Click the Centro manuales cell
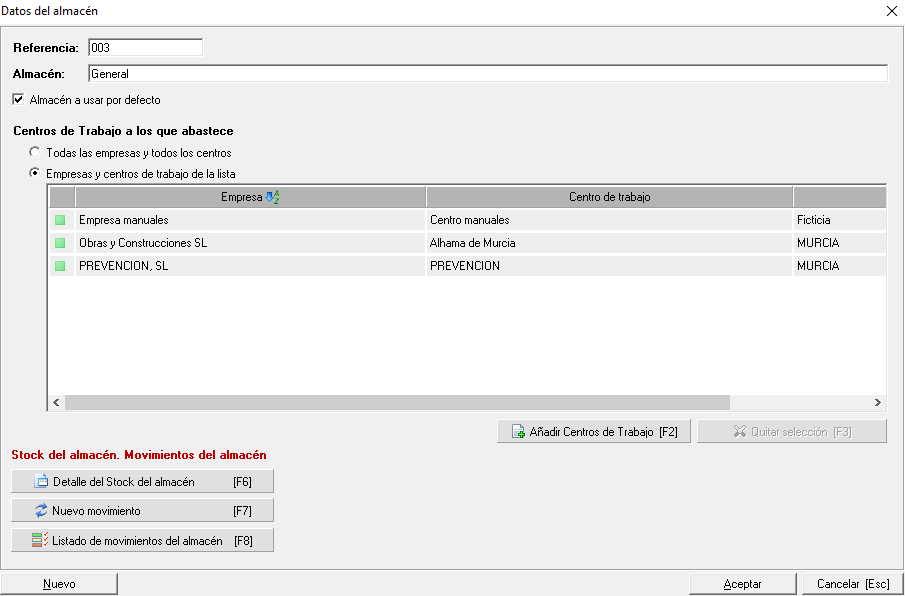905x596 pixels. point(609,220)
